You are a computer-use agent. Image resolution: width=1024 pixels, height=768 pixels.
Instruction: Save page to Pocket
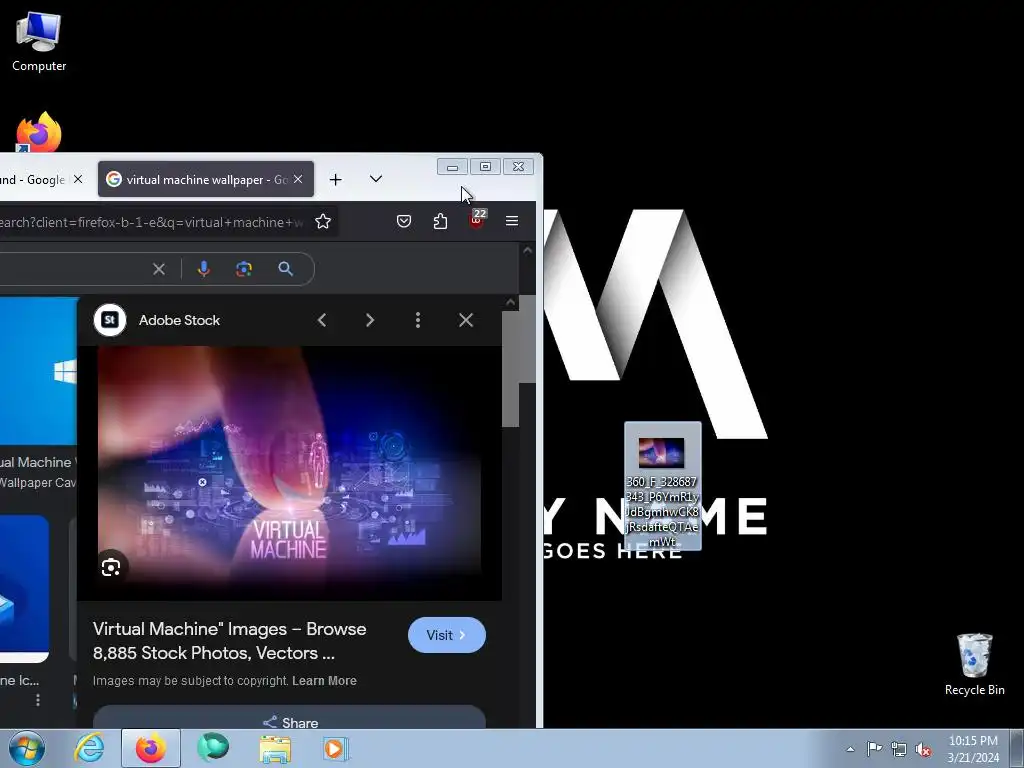(404, 221)
